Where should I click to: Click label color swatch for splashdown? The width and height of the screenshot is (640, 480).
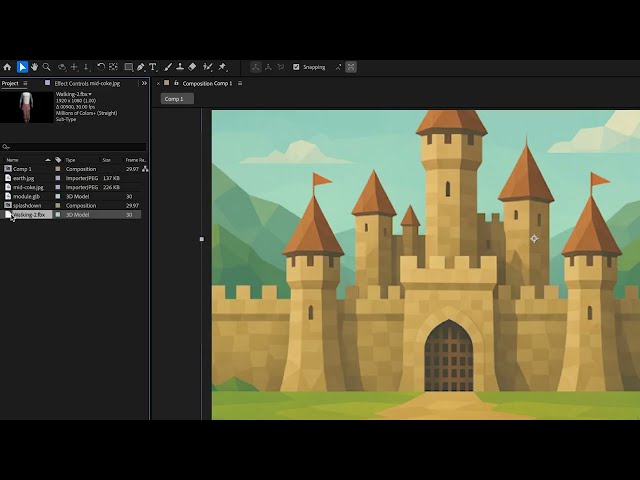click(x=58, y=205)
